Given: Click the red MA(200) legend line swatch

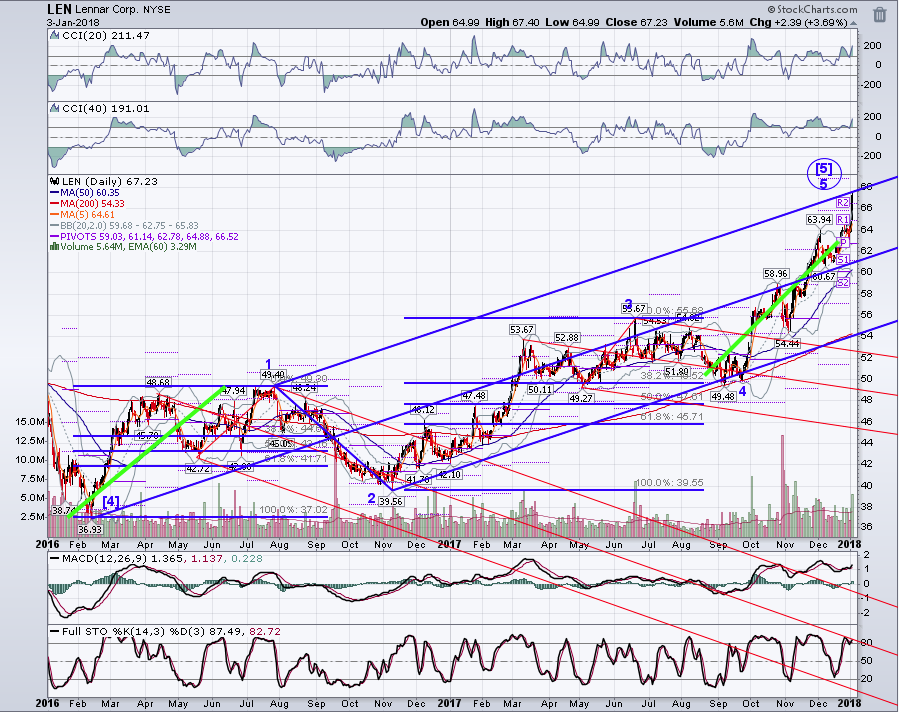Looking at the screenshot, I should point(55,204).
